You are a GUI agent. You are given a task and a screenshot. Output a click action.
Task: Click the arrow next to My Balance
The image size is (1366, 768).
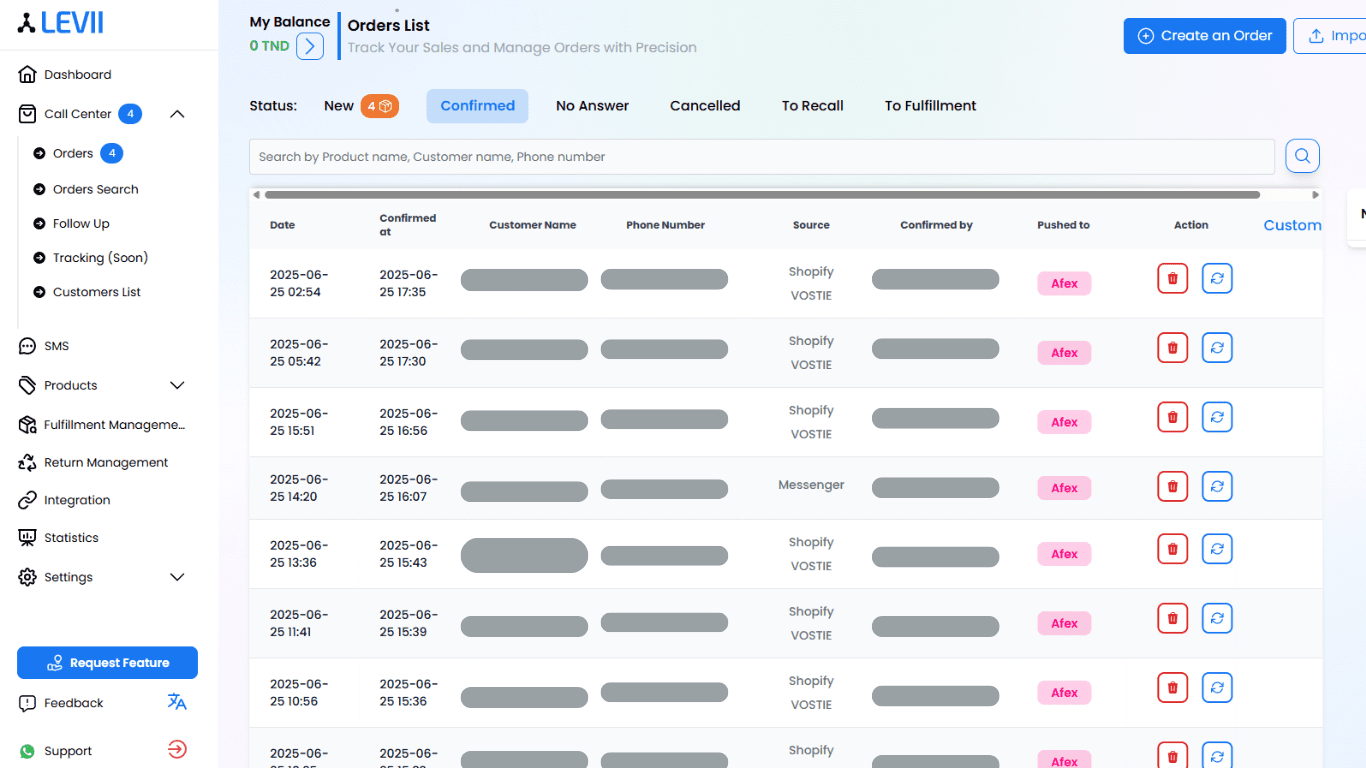tap(309, 45)
